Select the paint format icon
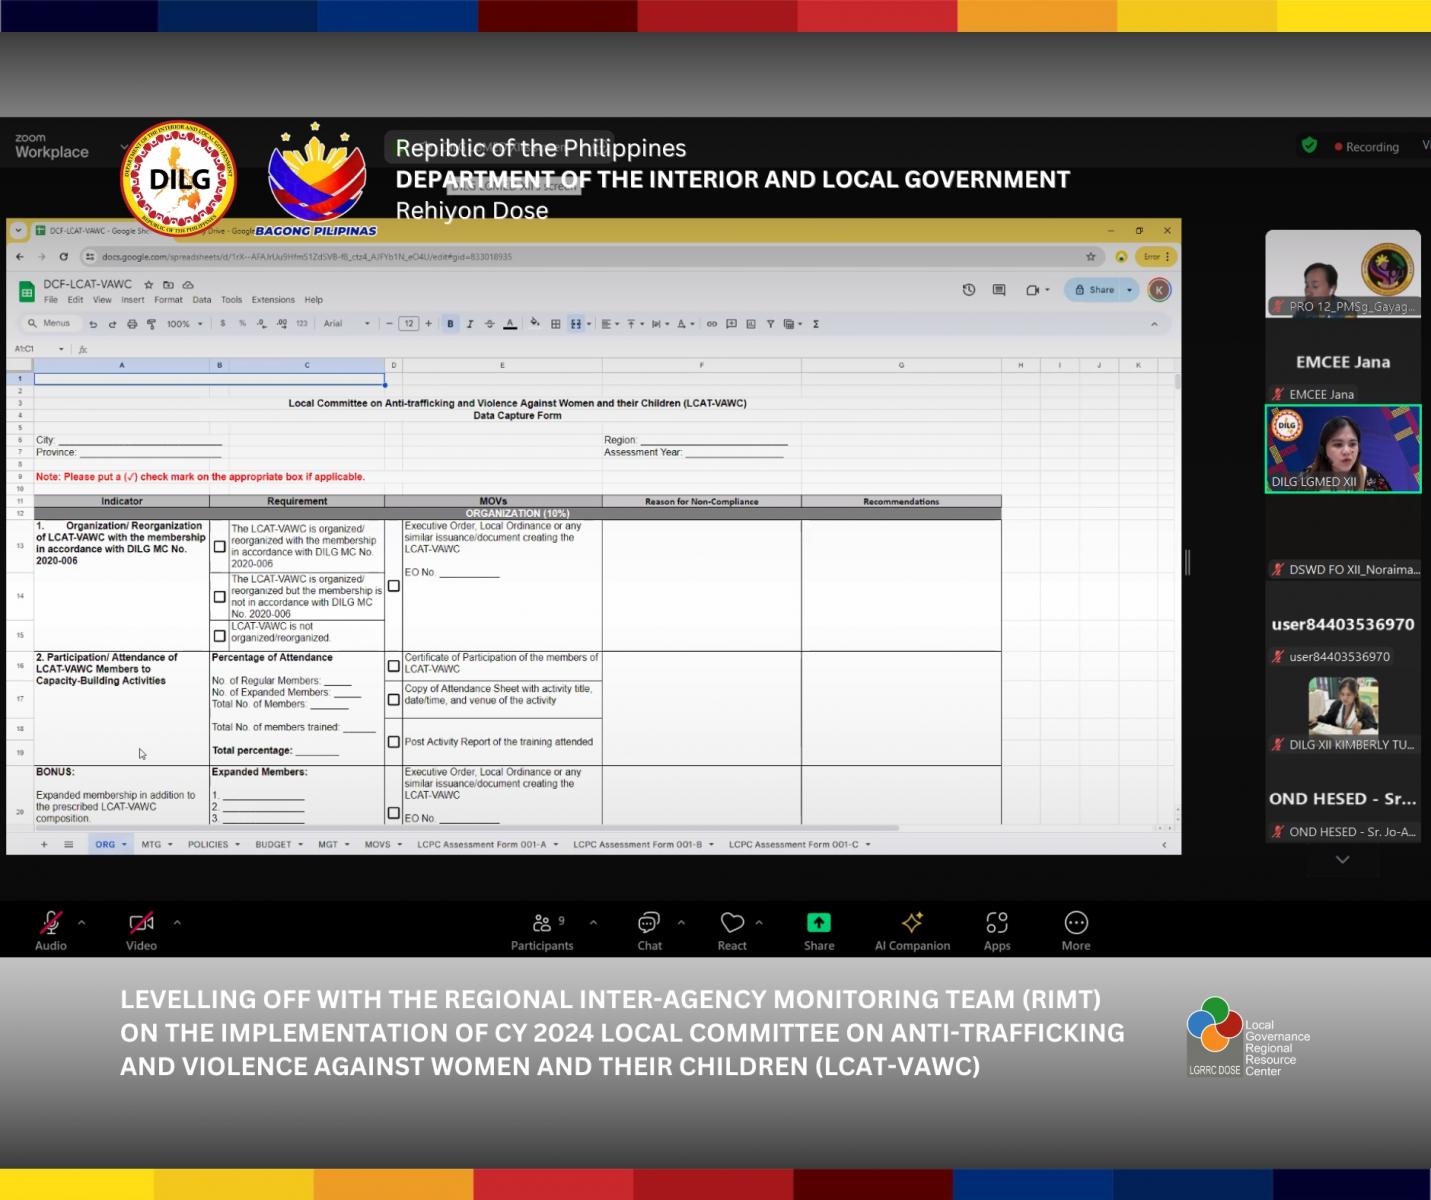The height and width of the screenshot is (1200, 1431). click(x=151, y=324)
